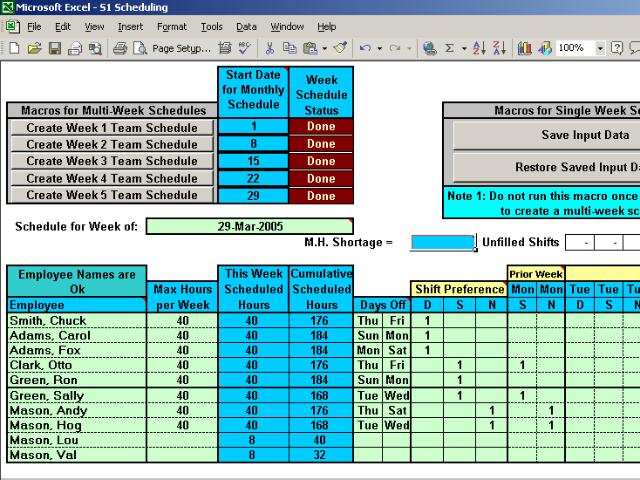This screenshot has width=640, height=480.
Task: Open the Help menu
Action: pos(327,27)
